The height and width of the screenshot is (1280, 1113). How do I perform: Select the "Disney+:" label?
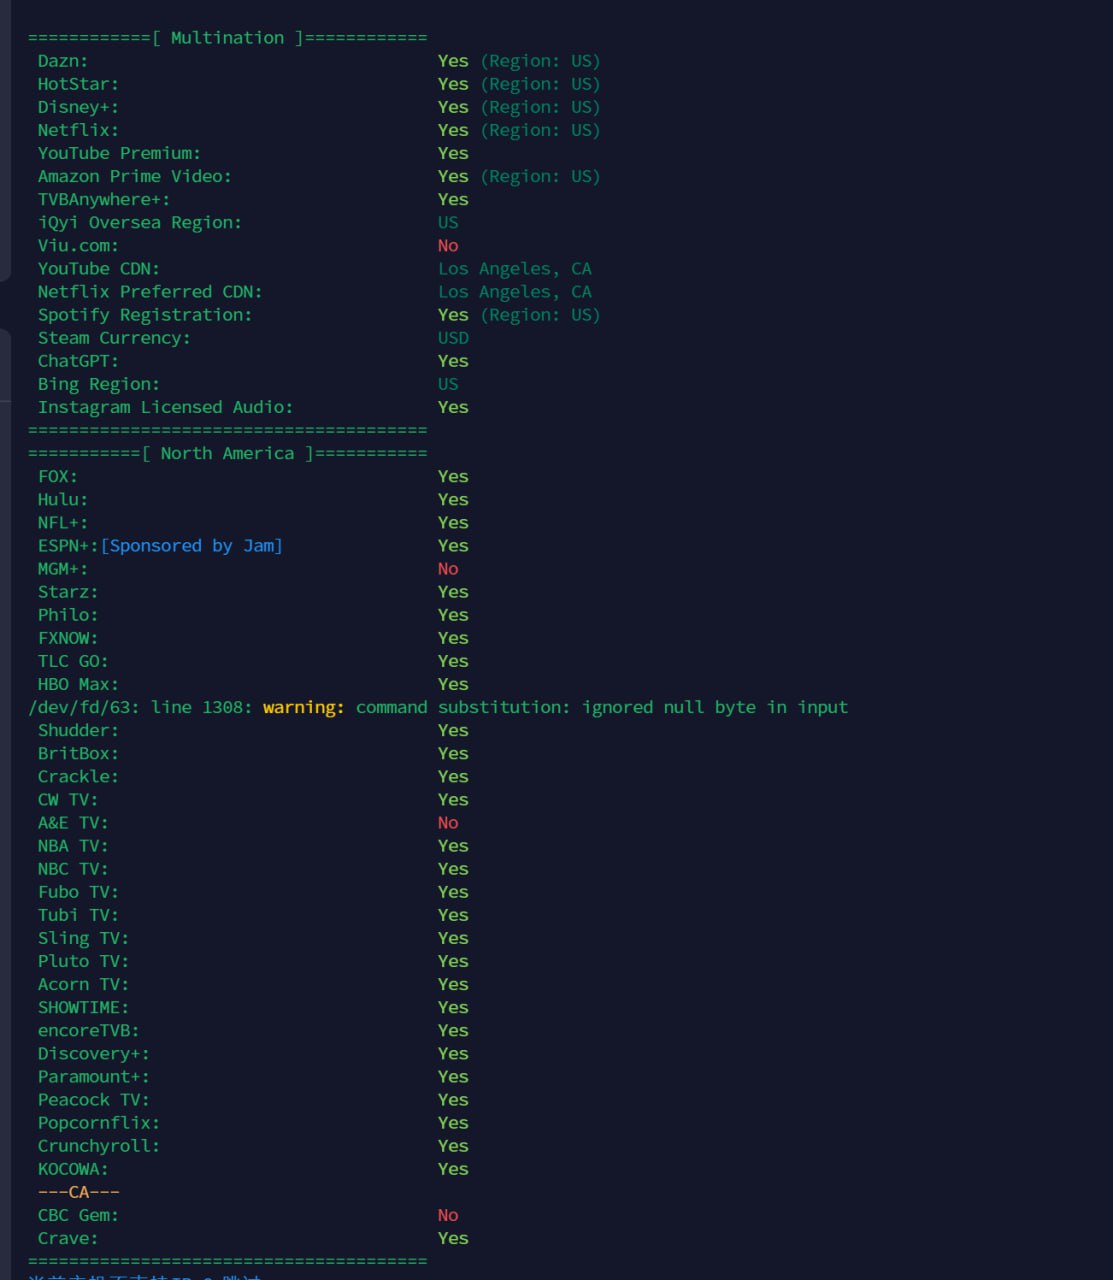coord(78,107)
